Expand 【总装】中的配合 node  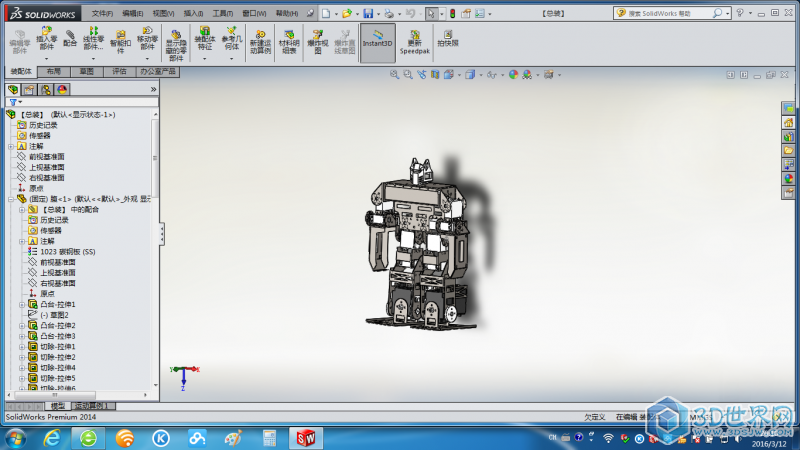click(22, 210)
